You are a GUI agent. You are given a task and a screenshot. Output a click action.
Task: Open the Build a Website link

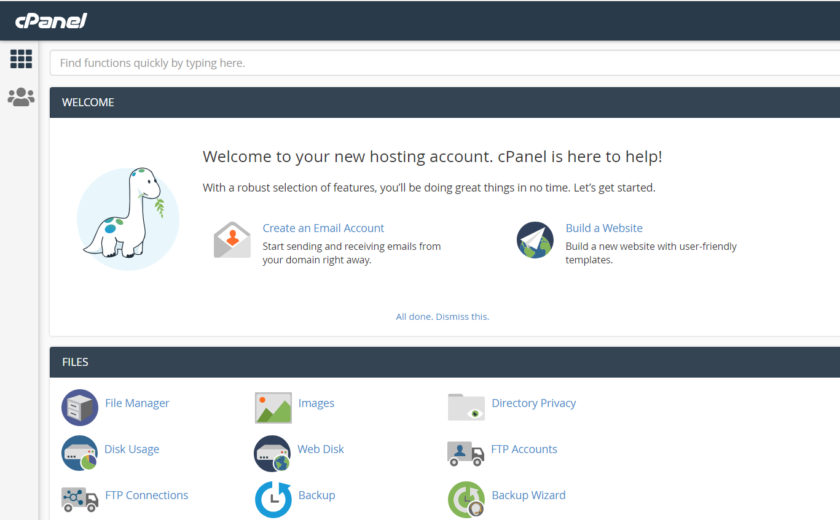[x=604, y=228]
